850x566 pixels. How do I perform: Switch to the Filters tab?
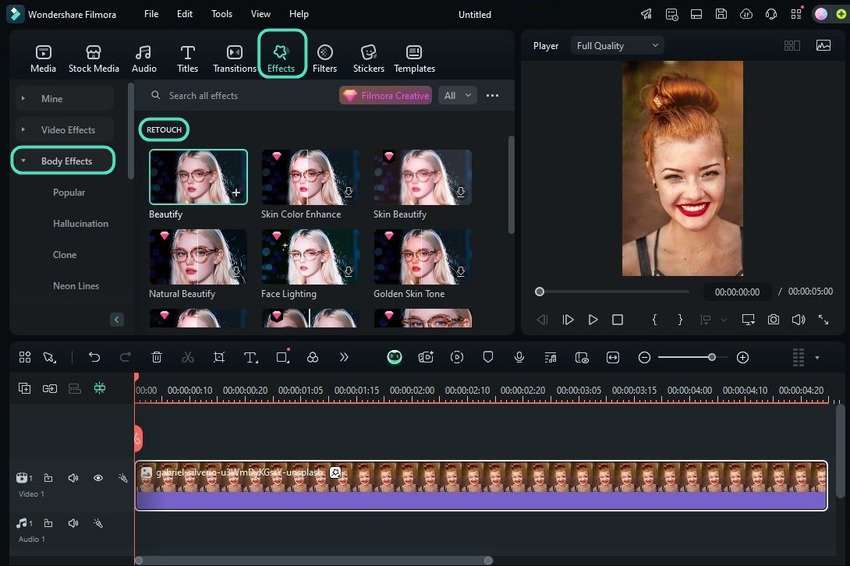click(x=324, y=58)
